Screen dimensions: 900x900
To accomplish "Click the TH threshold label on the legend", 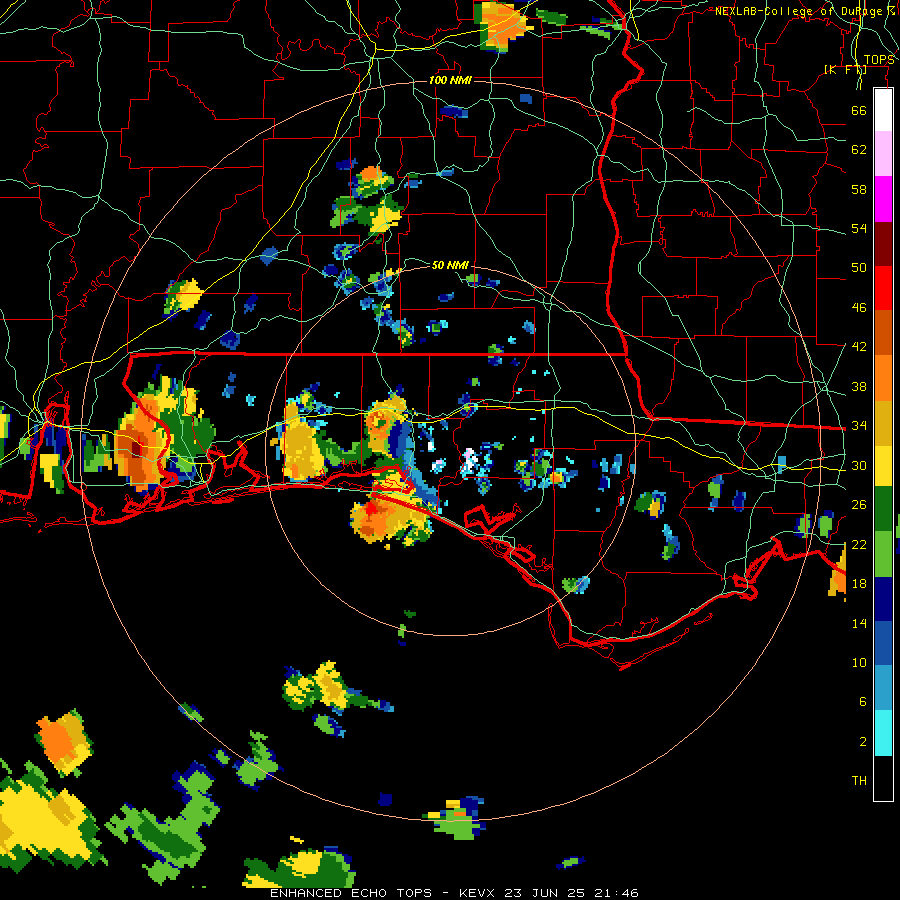I will [x=859, y=780].
